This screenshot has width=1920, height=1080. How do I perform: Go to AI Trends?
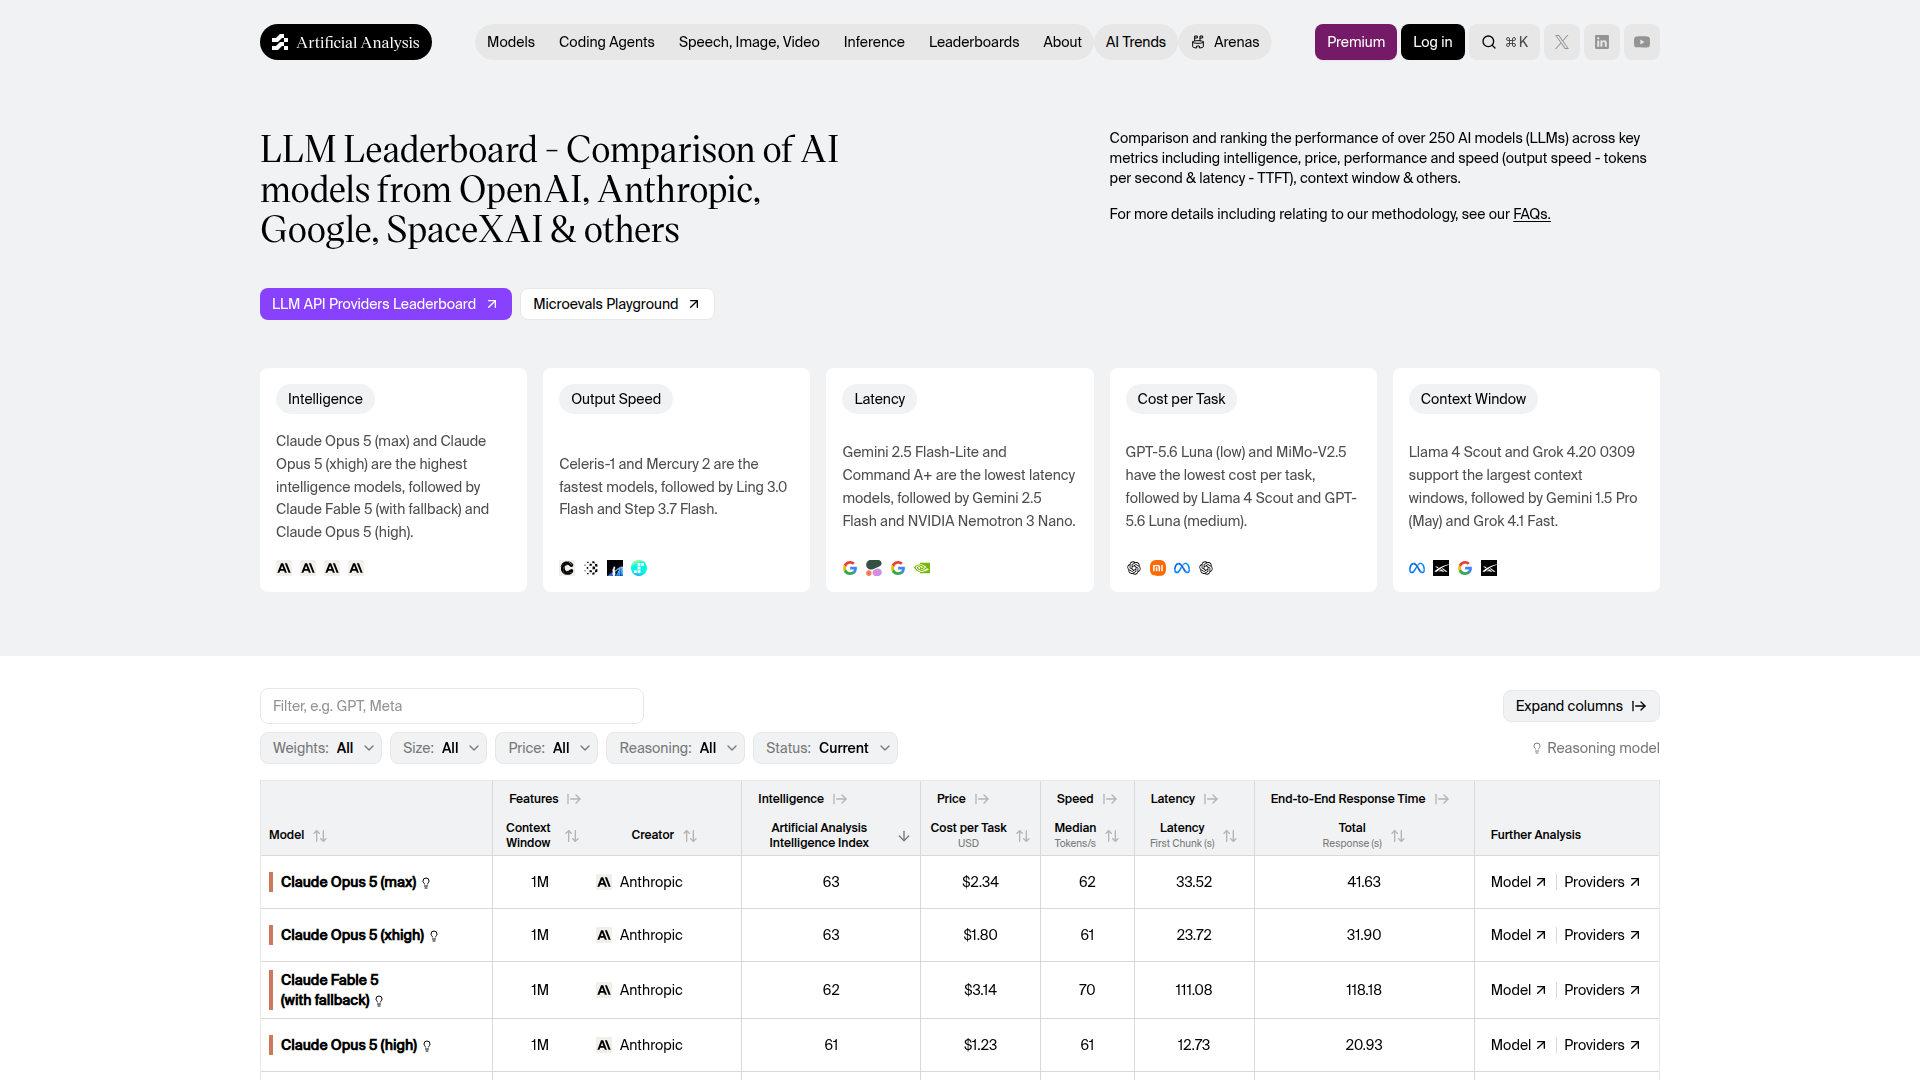click(x=1136, y=42)
